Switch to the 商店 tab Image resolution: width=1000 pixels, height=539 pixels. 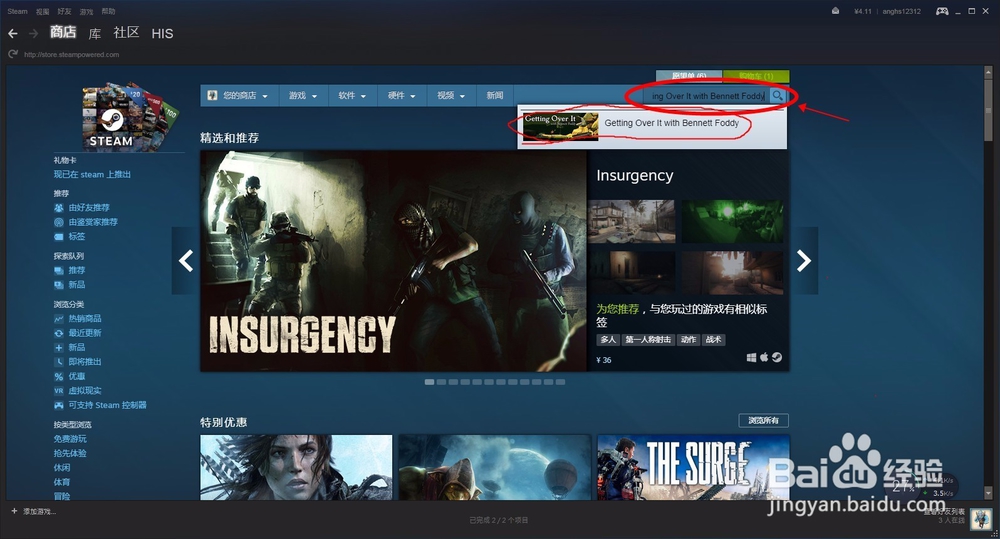(x=63, y=32)
